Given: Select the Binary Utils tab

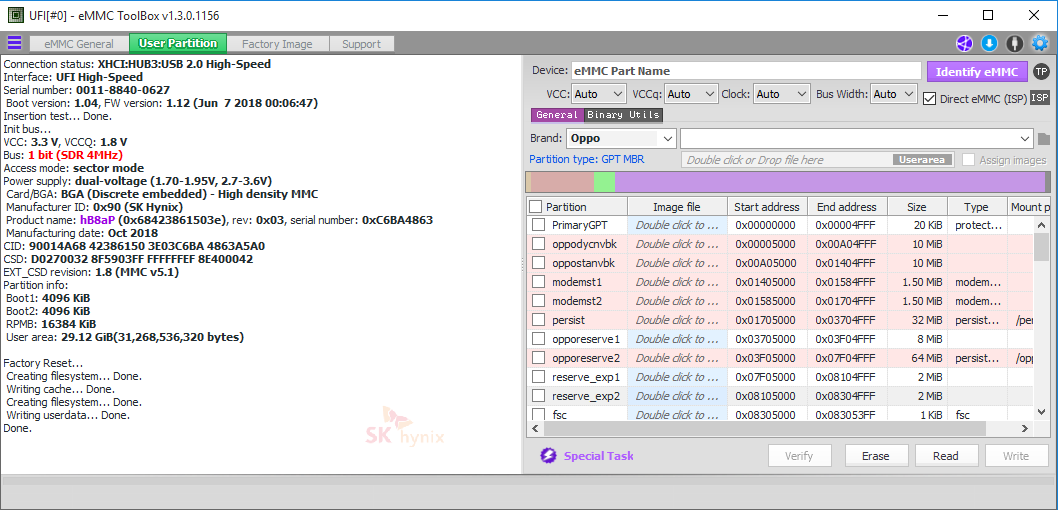Looking at the screenshot, I should (623, 115).
